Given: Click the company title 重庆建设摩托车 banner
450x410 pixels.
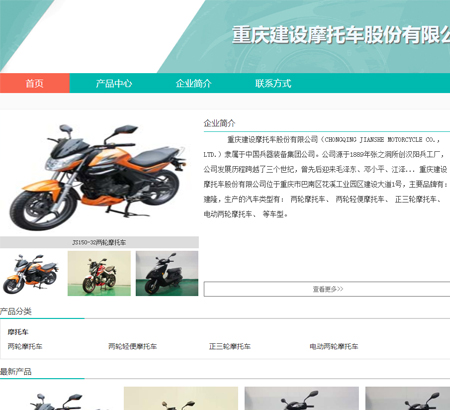Looking at the screenshot, I should [x=341, y=35].
